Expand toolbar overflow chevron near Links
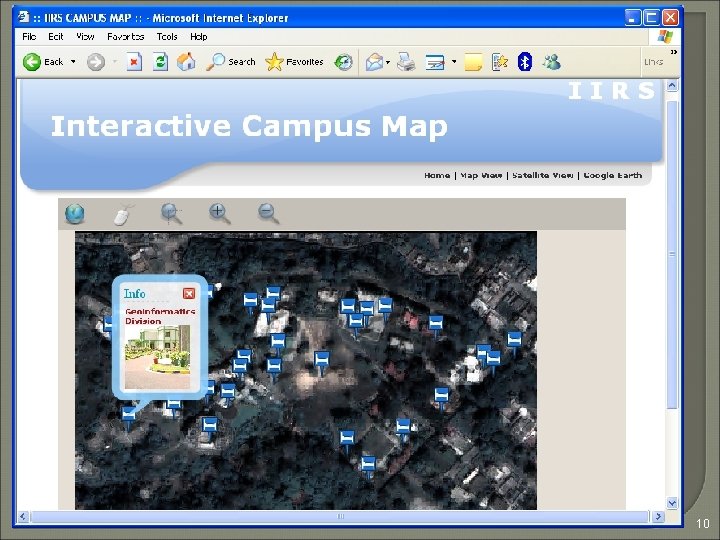The image size is (720, 540). pos(674,52)
